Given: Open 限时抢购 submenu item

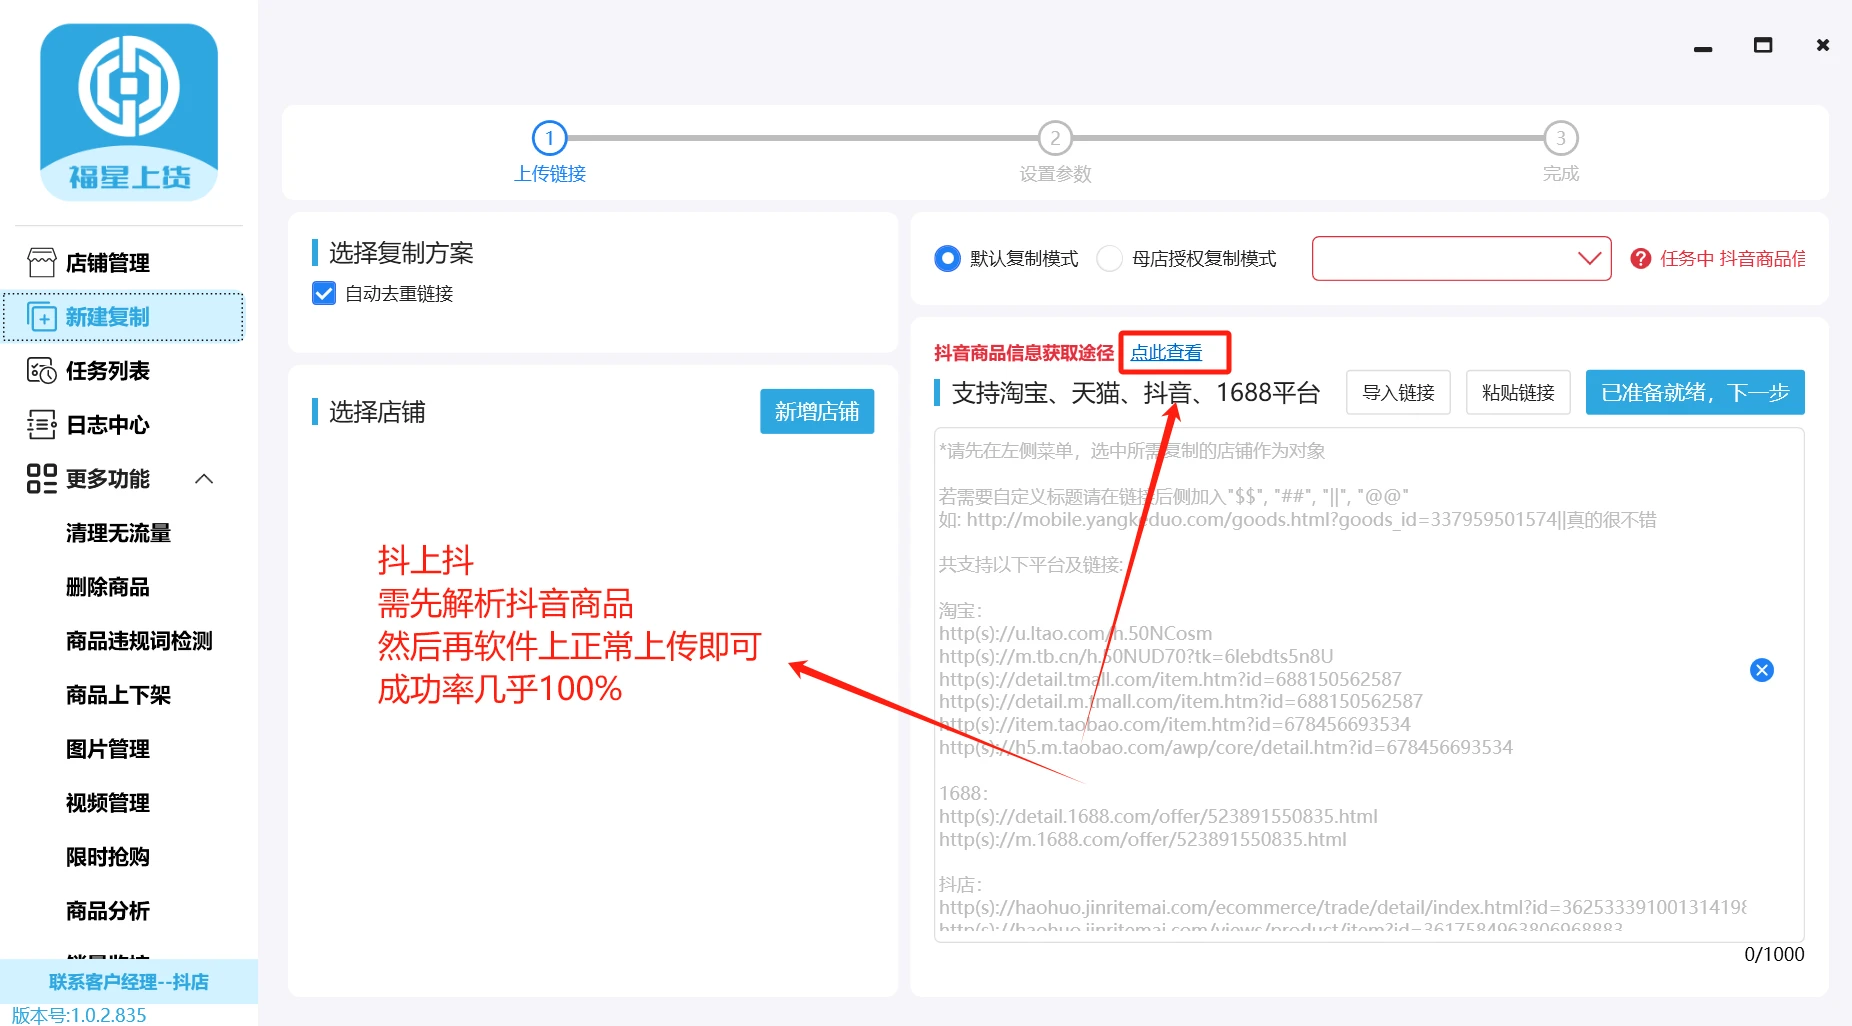Looking at the screenshot, I should click(x=108, y=857).
